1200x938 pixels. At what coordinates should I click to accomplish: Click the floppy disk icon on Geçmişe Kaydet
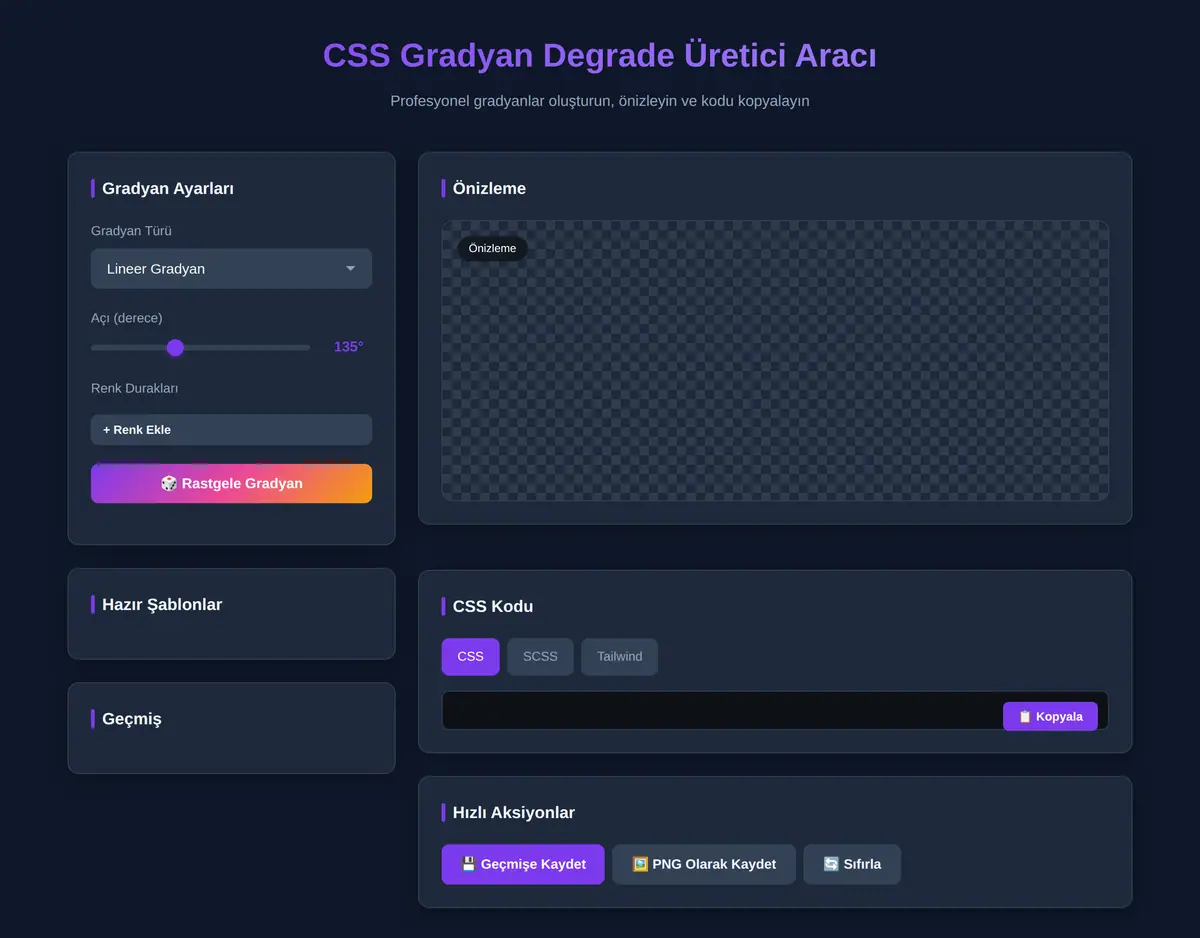click(468, 864)
